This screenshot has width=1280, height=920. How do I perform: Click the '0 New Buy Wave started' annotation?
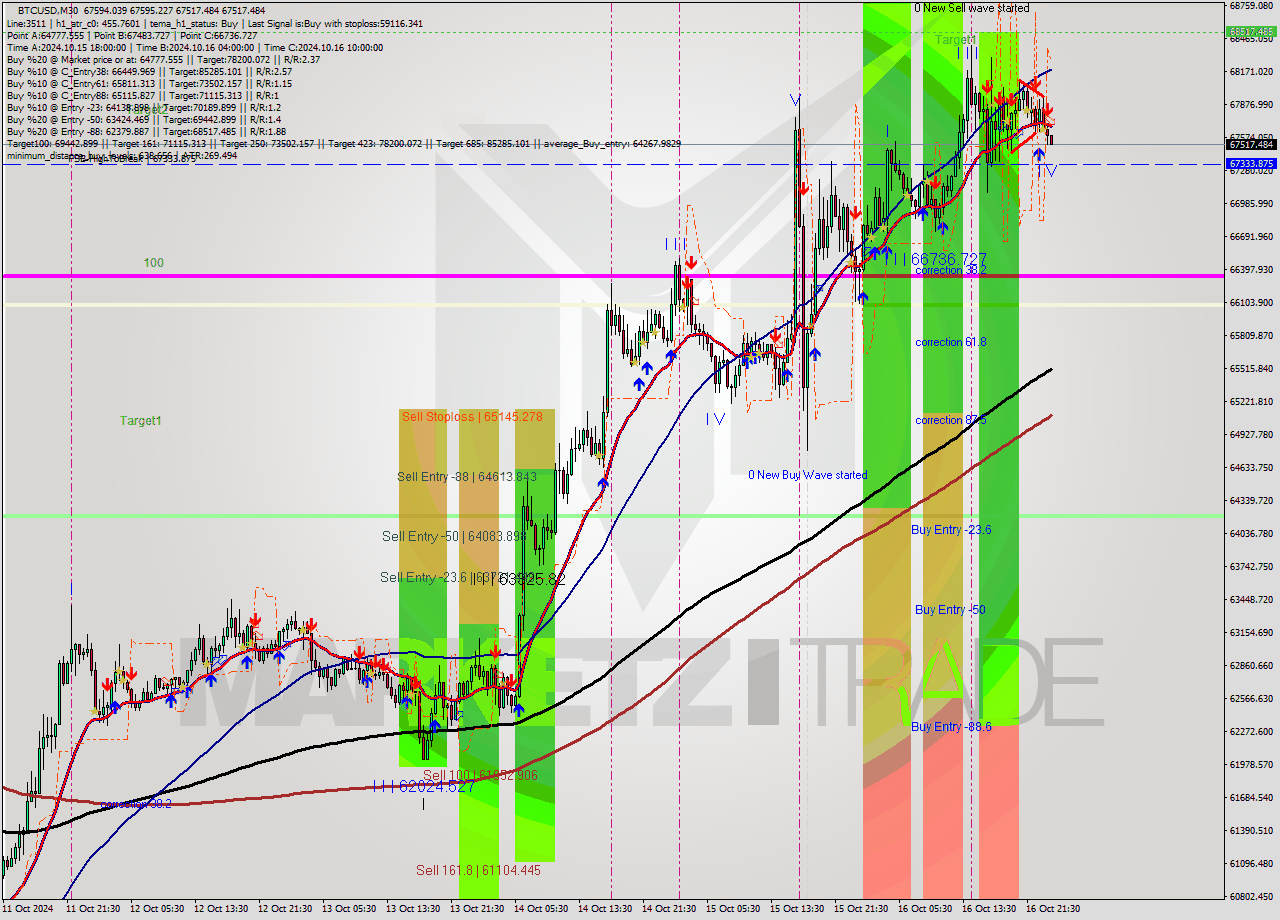[x=808, y=475]
